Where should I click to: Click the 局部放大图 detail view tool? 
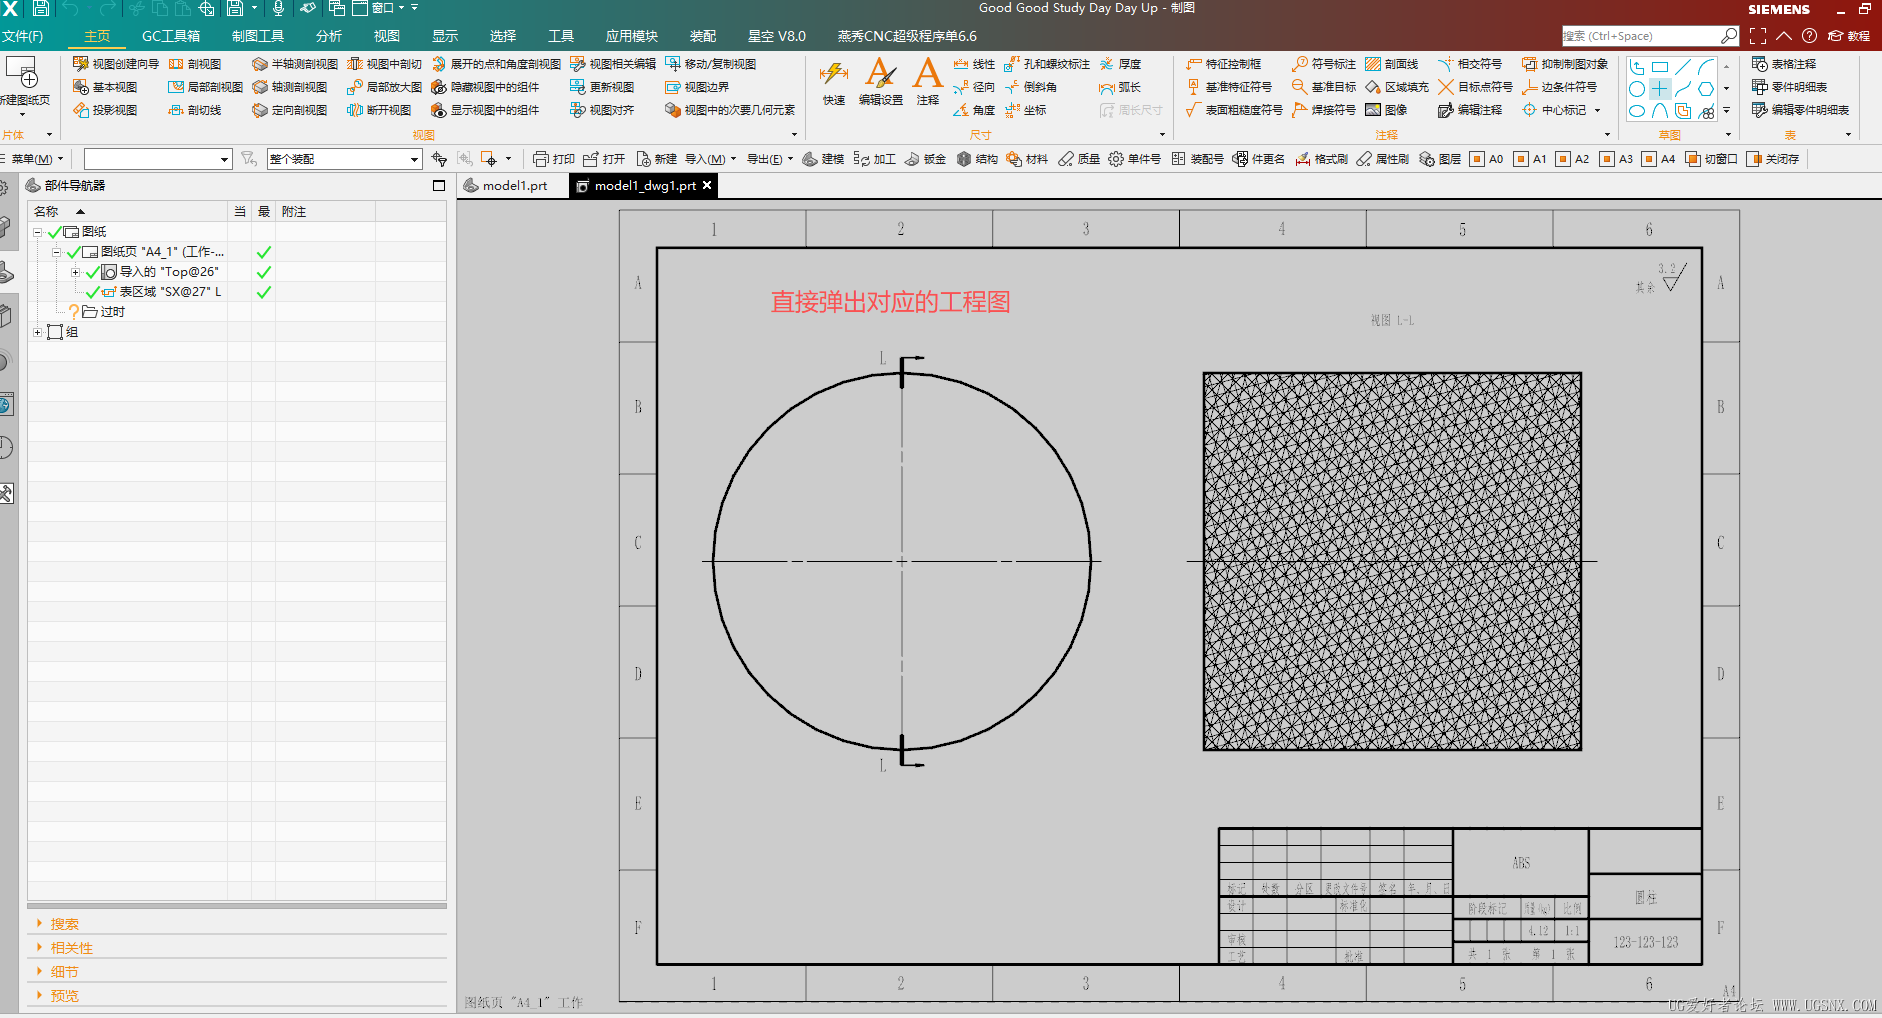pos(384,87)
